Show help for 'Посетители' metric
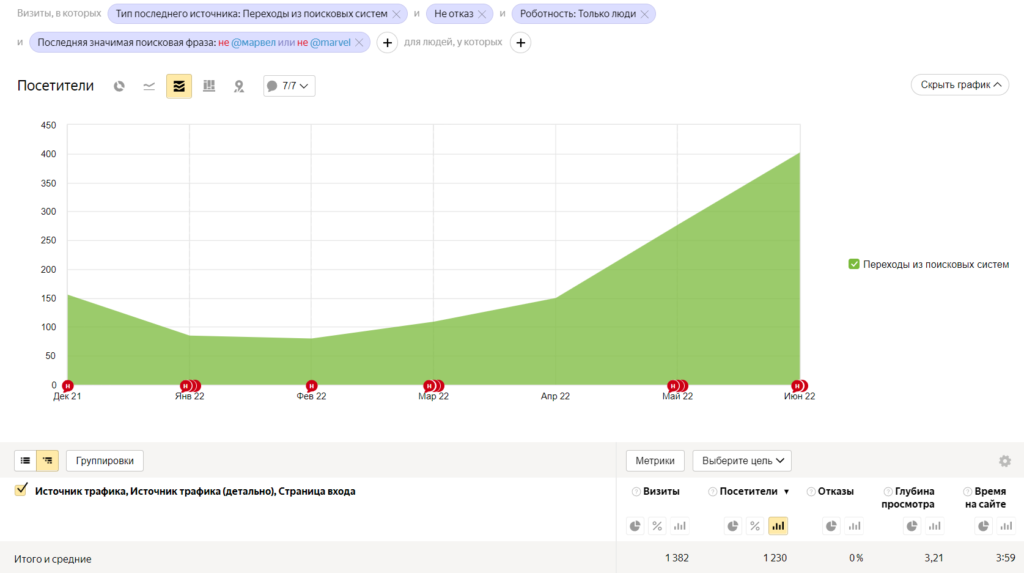1024x573 pixels. coord(712,492)
